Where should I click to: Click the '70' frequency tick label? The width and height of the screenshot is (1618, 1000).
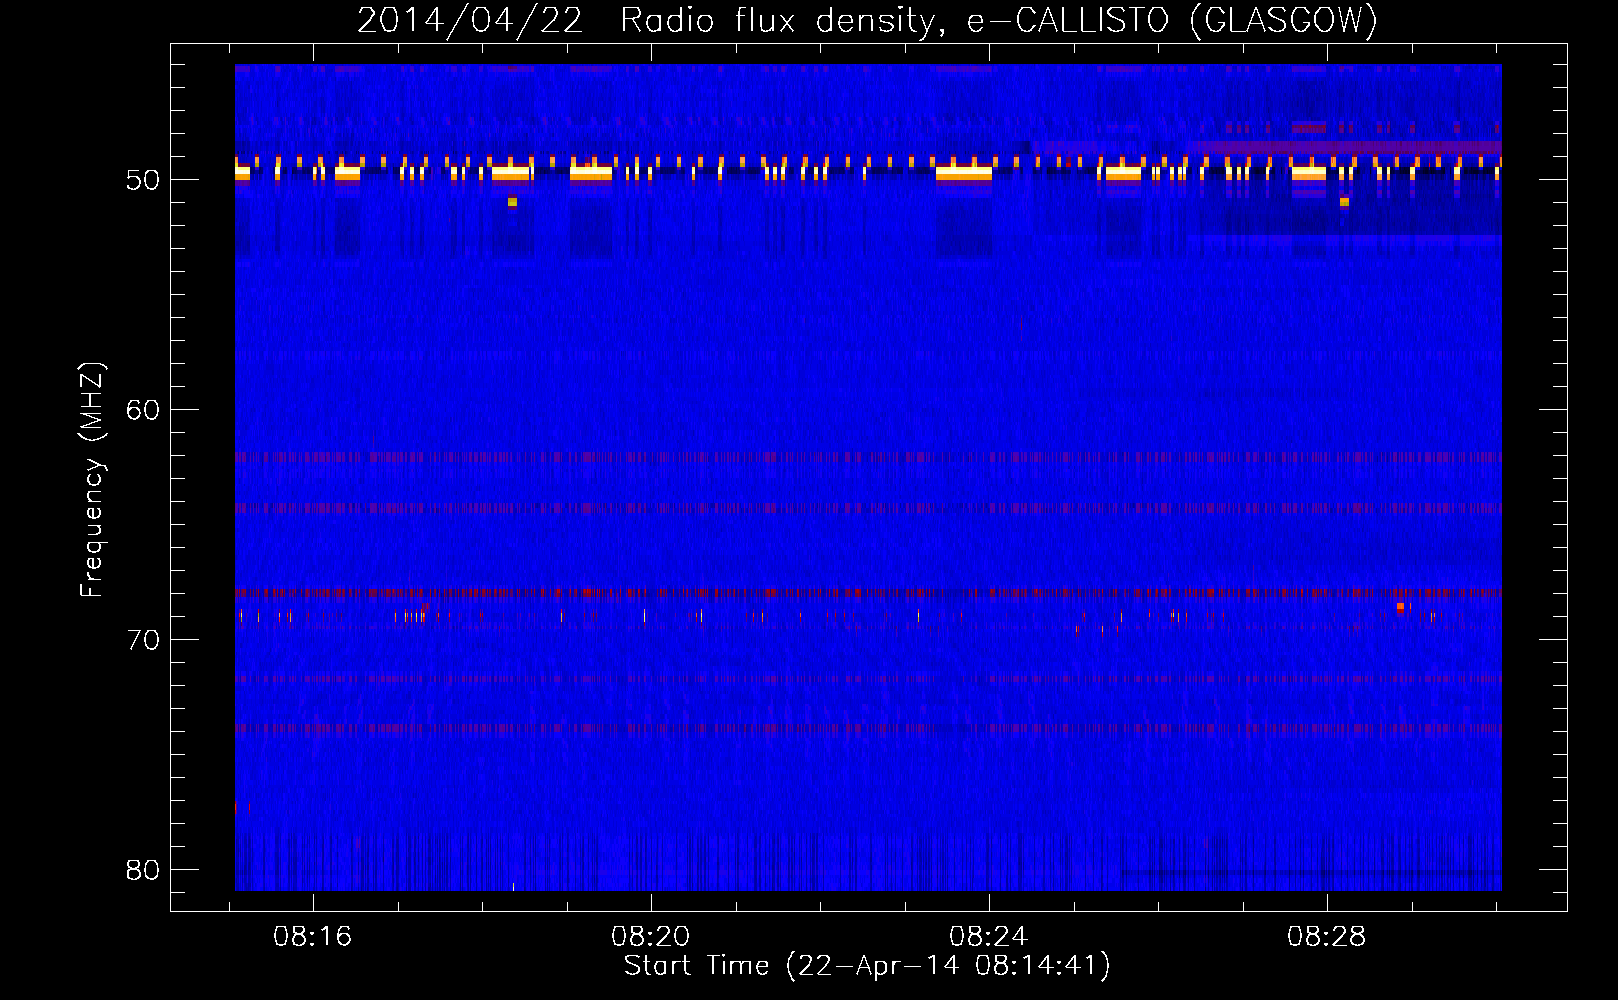tap(143, 640)
